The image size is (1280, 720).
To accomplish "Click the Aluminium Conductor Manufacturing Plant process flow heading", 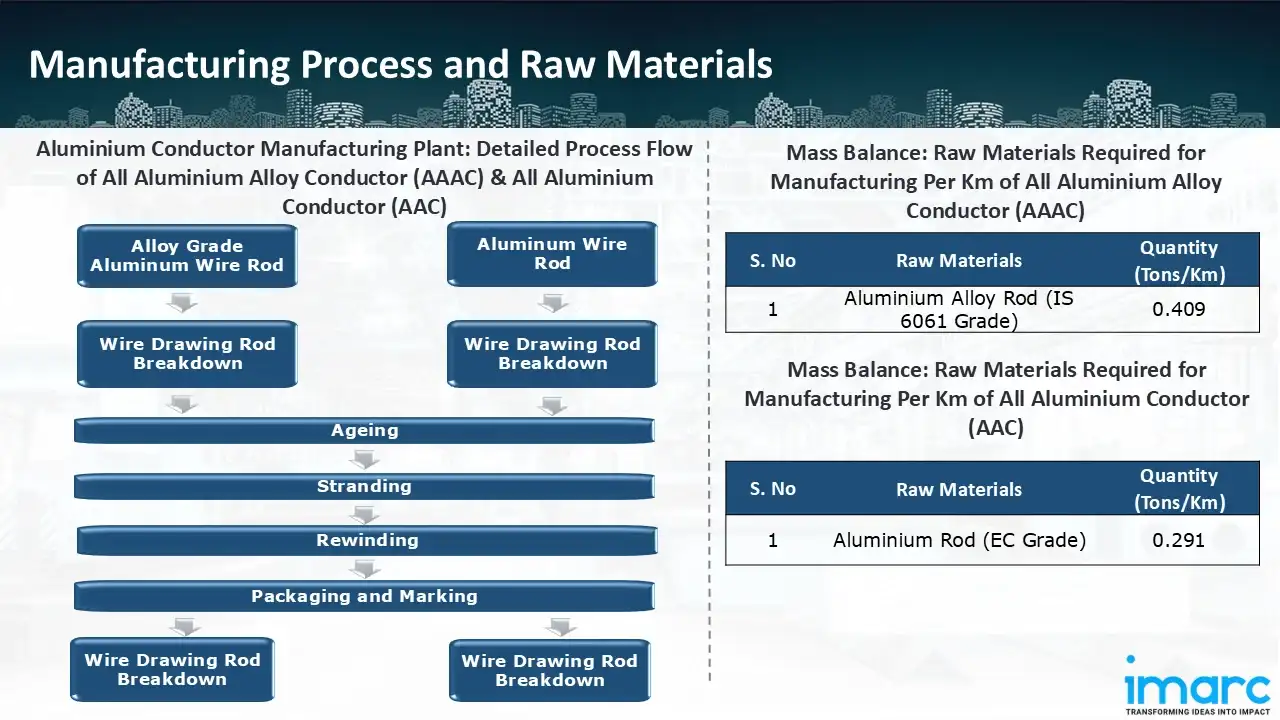I will coord(364,178).
